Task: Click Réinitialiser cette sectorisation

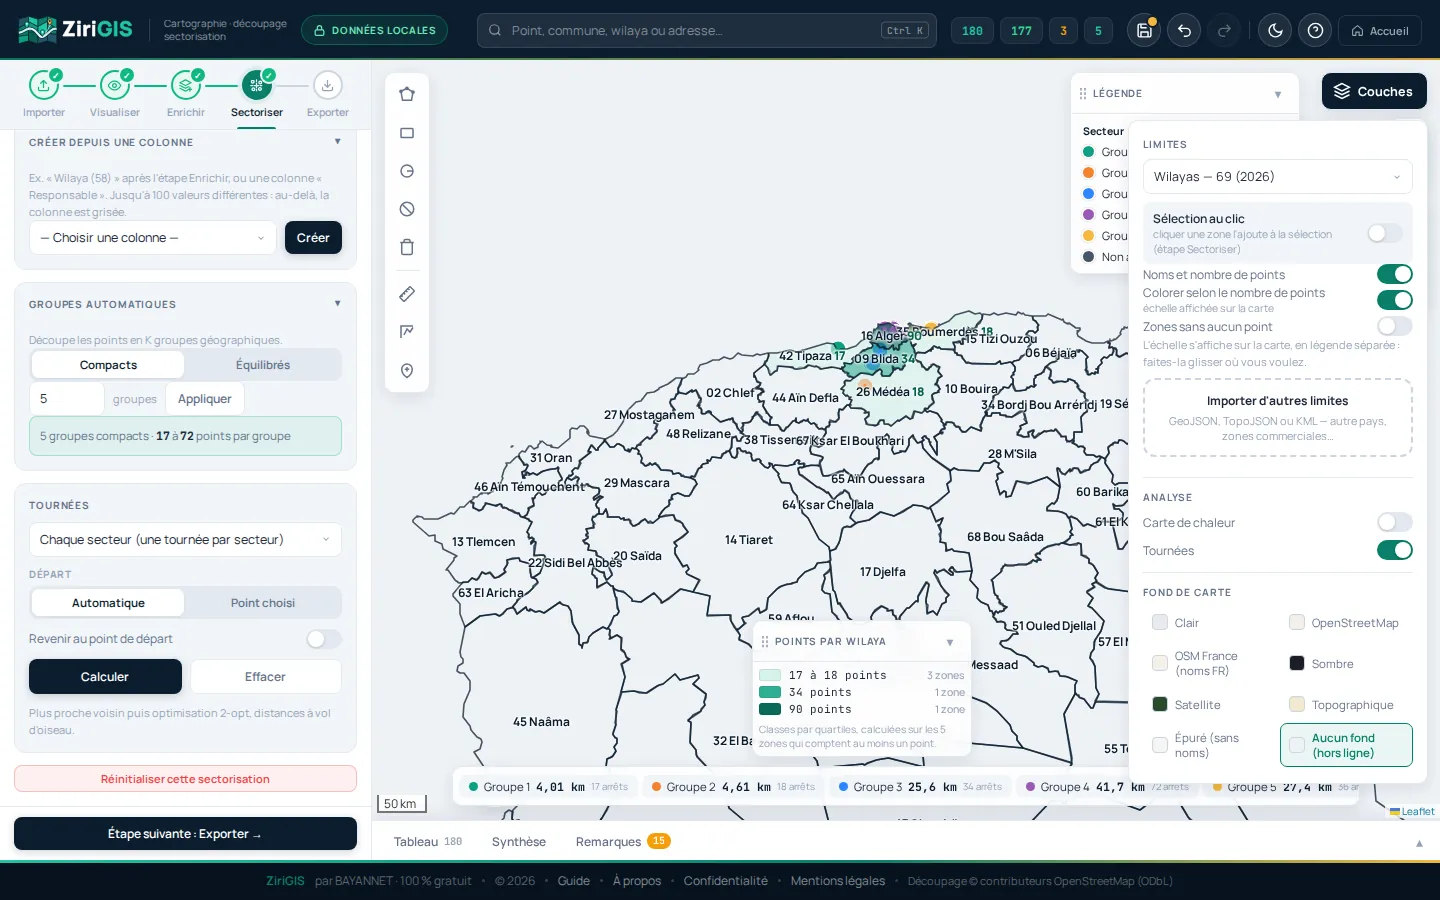Action: pos(185,779)
